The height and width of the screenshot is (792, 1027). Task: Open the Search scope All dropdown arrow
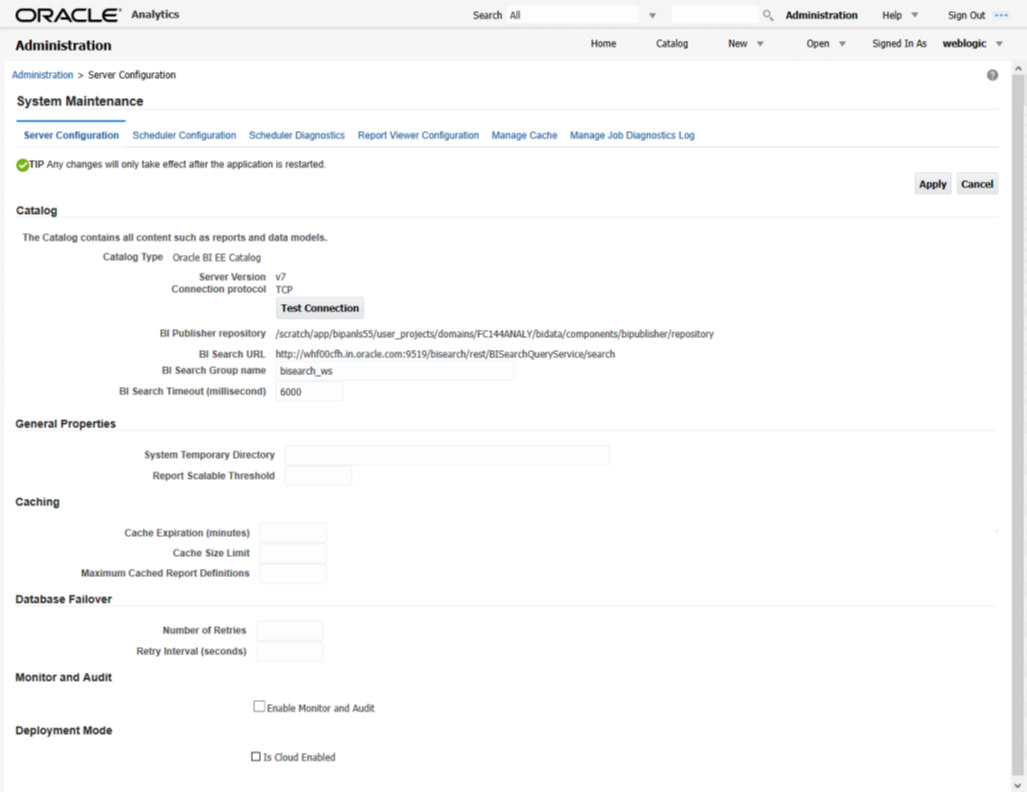(x=652, y=16)
